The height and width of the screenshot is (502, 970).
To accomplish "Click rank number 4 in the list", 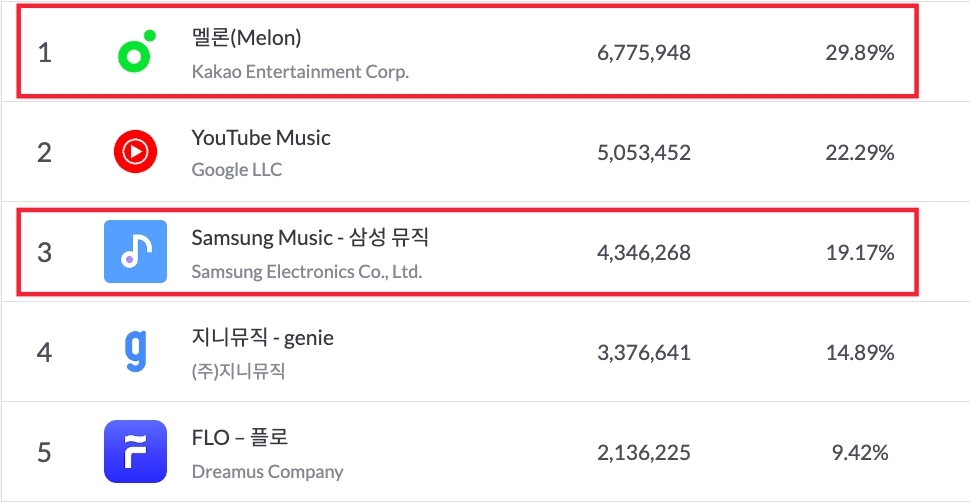I will pos(44,352).
